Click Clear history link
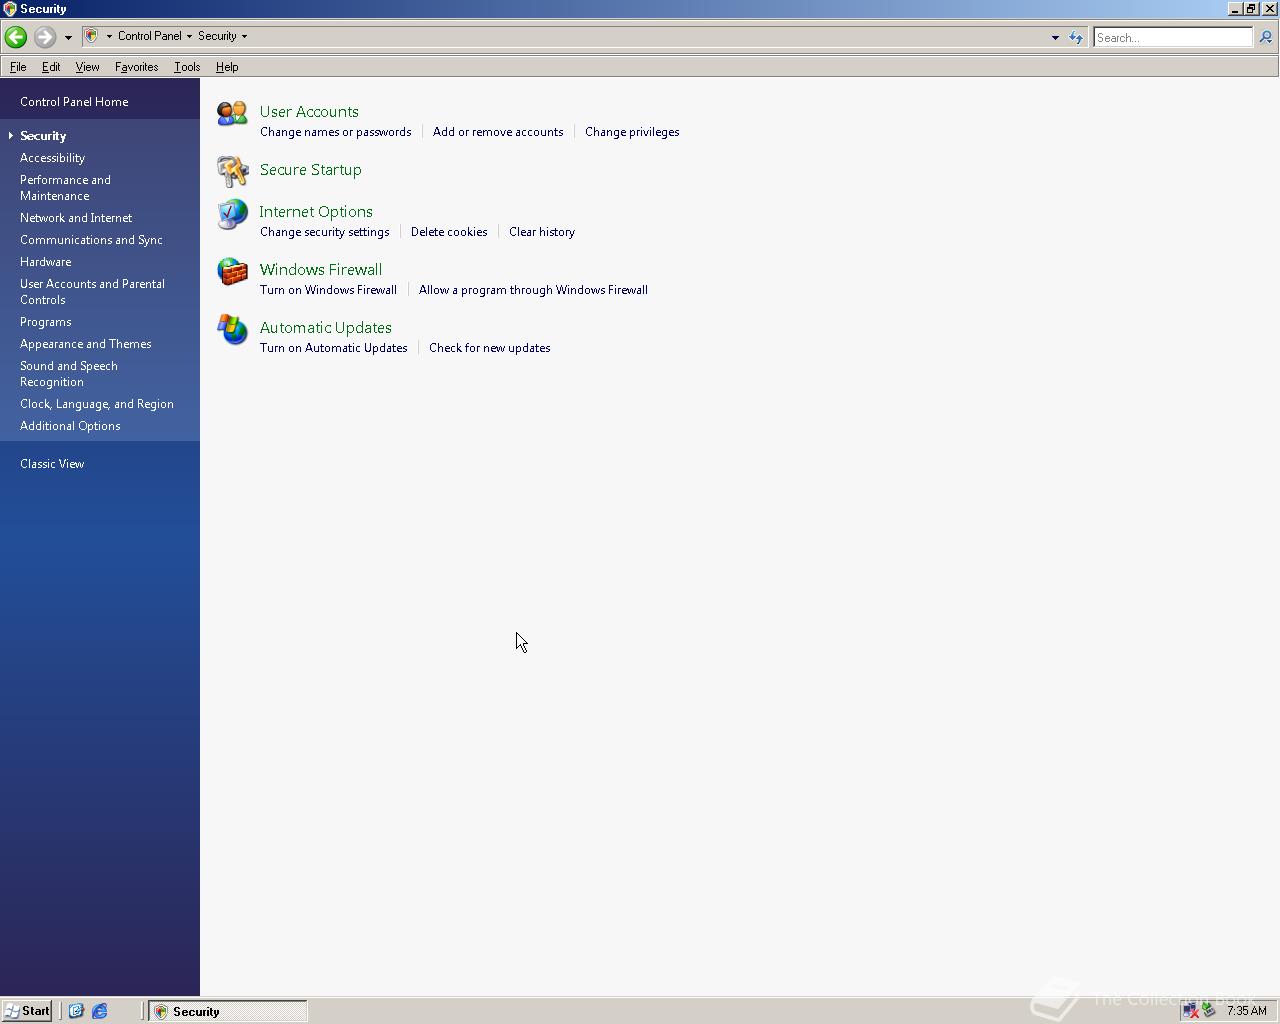Viewport: 1280px width, 1024px height. coord(542,232)
